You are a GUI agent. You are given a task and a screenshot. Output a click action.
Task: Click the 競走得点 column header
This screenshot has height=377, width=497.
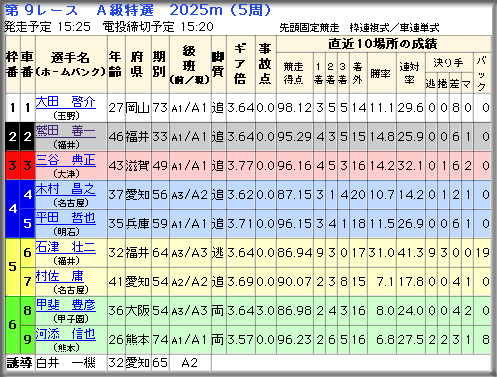[x=294, y=73]
